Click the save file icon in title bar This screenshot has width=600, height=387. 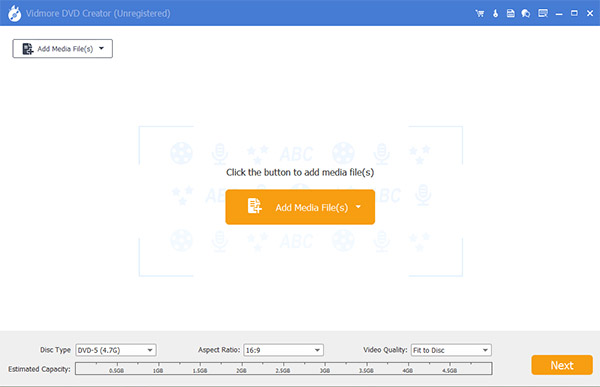point(510,13)
